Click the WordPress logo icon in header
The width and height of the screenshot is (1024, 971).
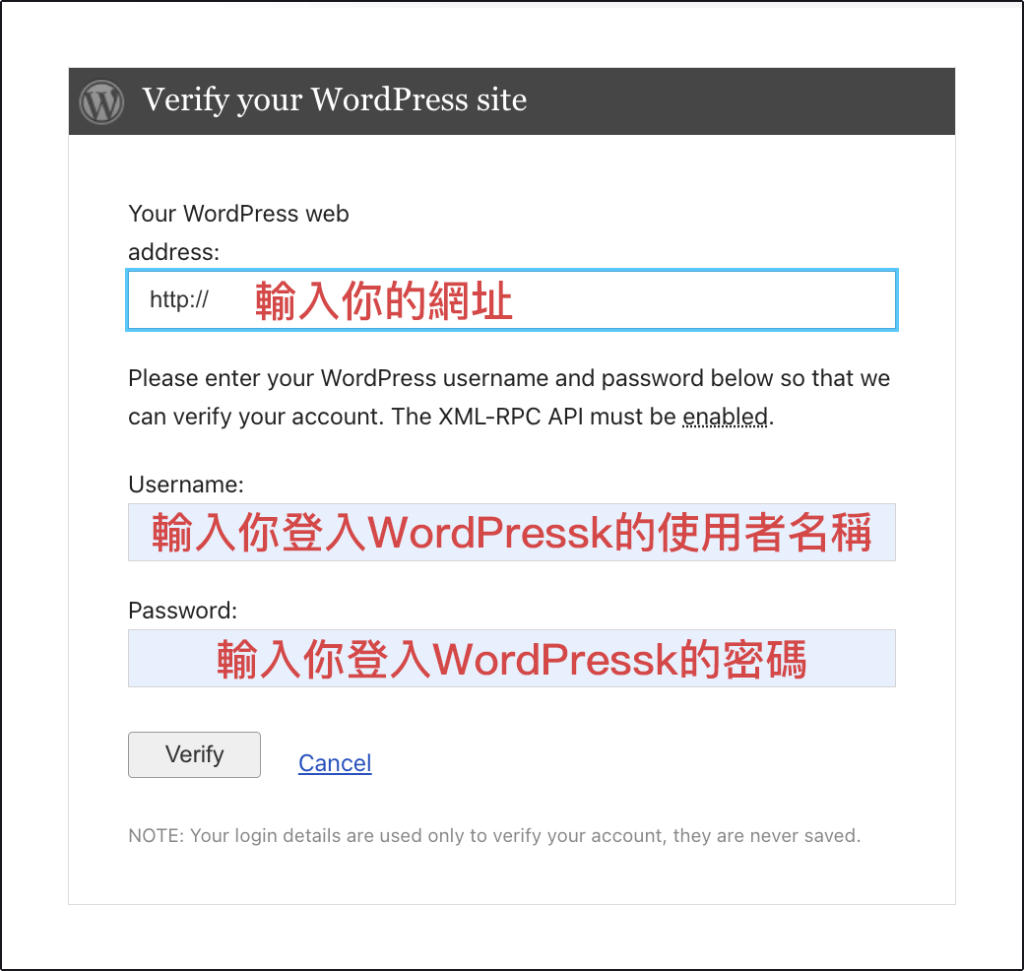point(101,102)
